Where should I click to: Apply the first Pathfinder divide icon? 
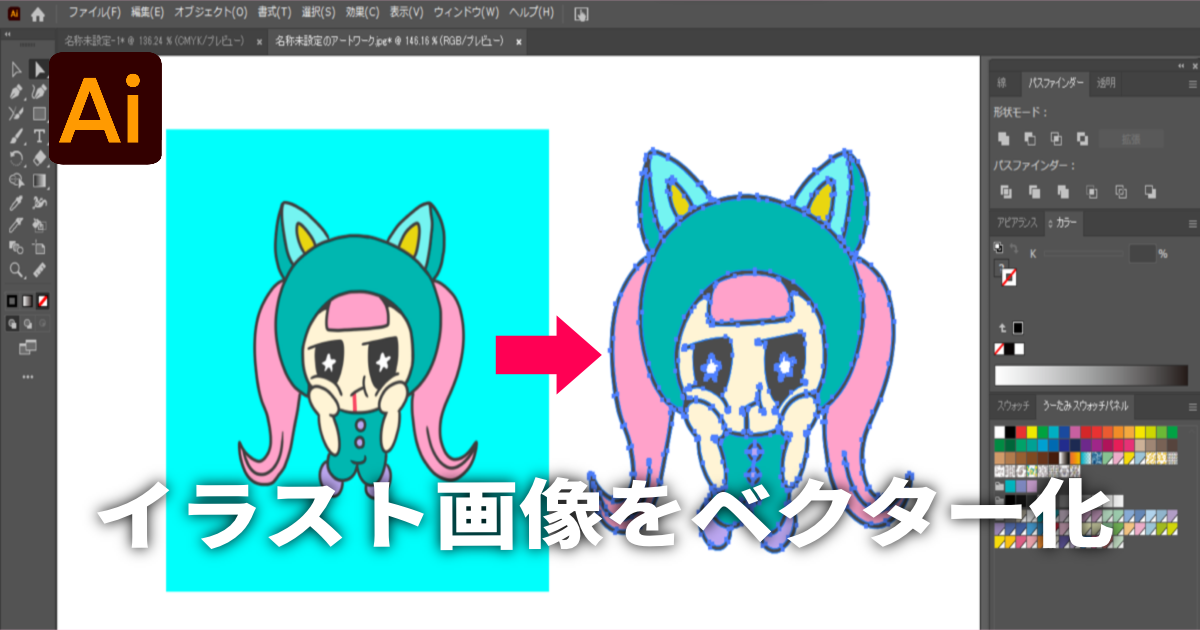pyautogui.click(x=1006, y=192)
